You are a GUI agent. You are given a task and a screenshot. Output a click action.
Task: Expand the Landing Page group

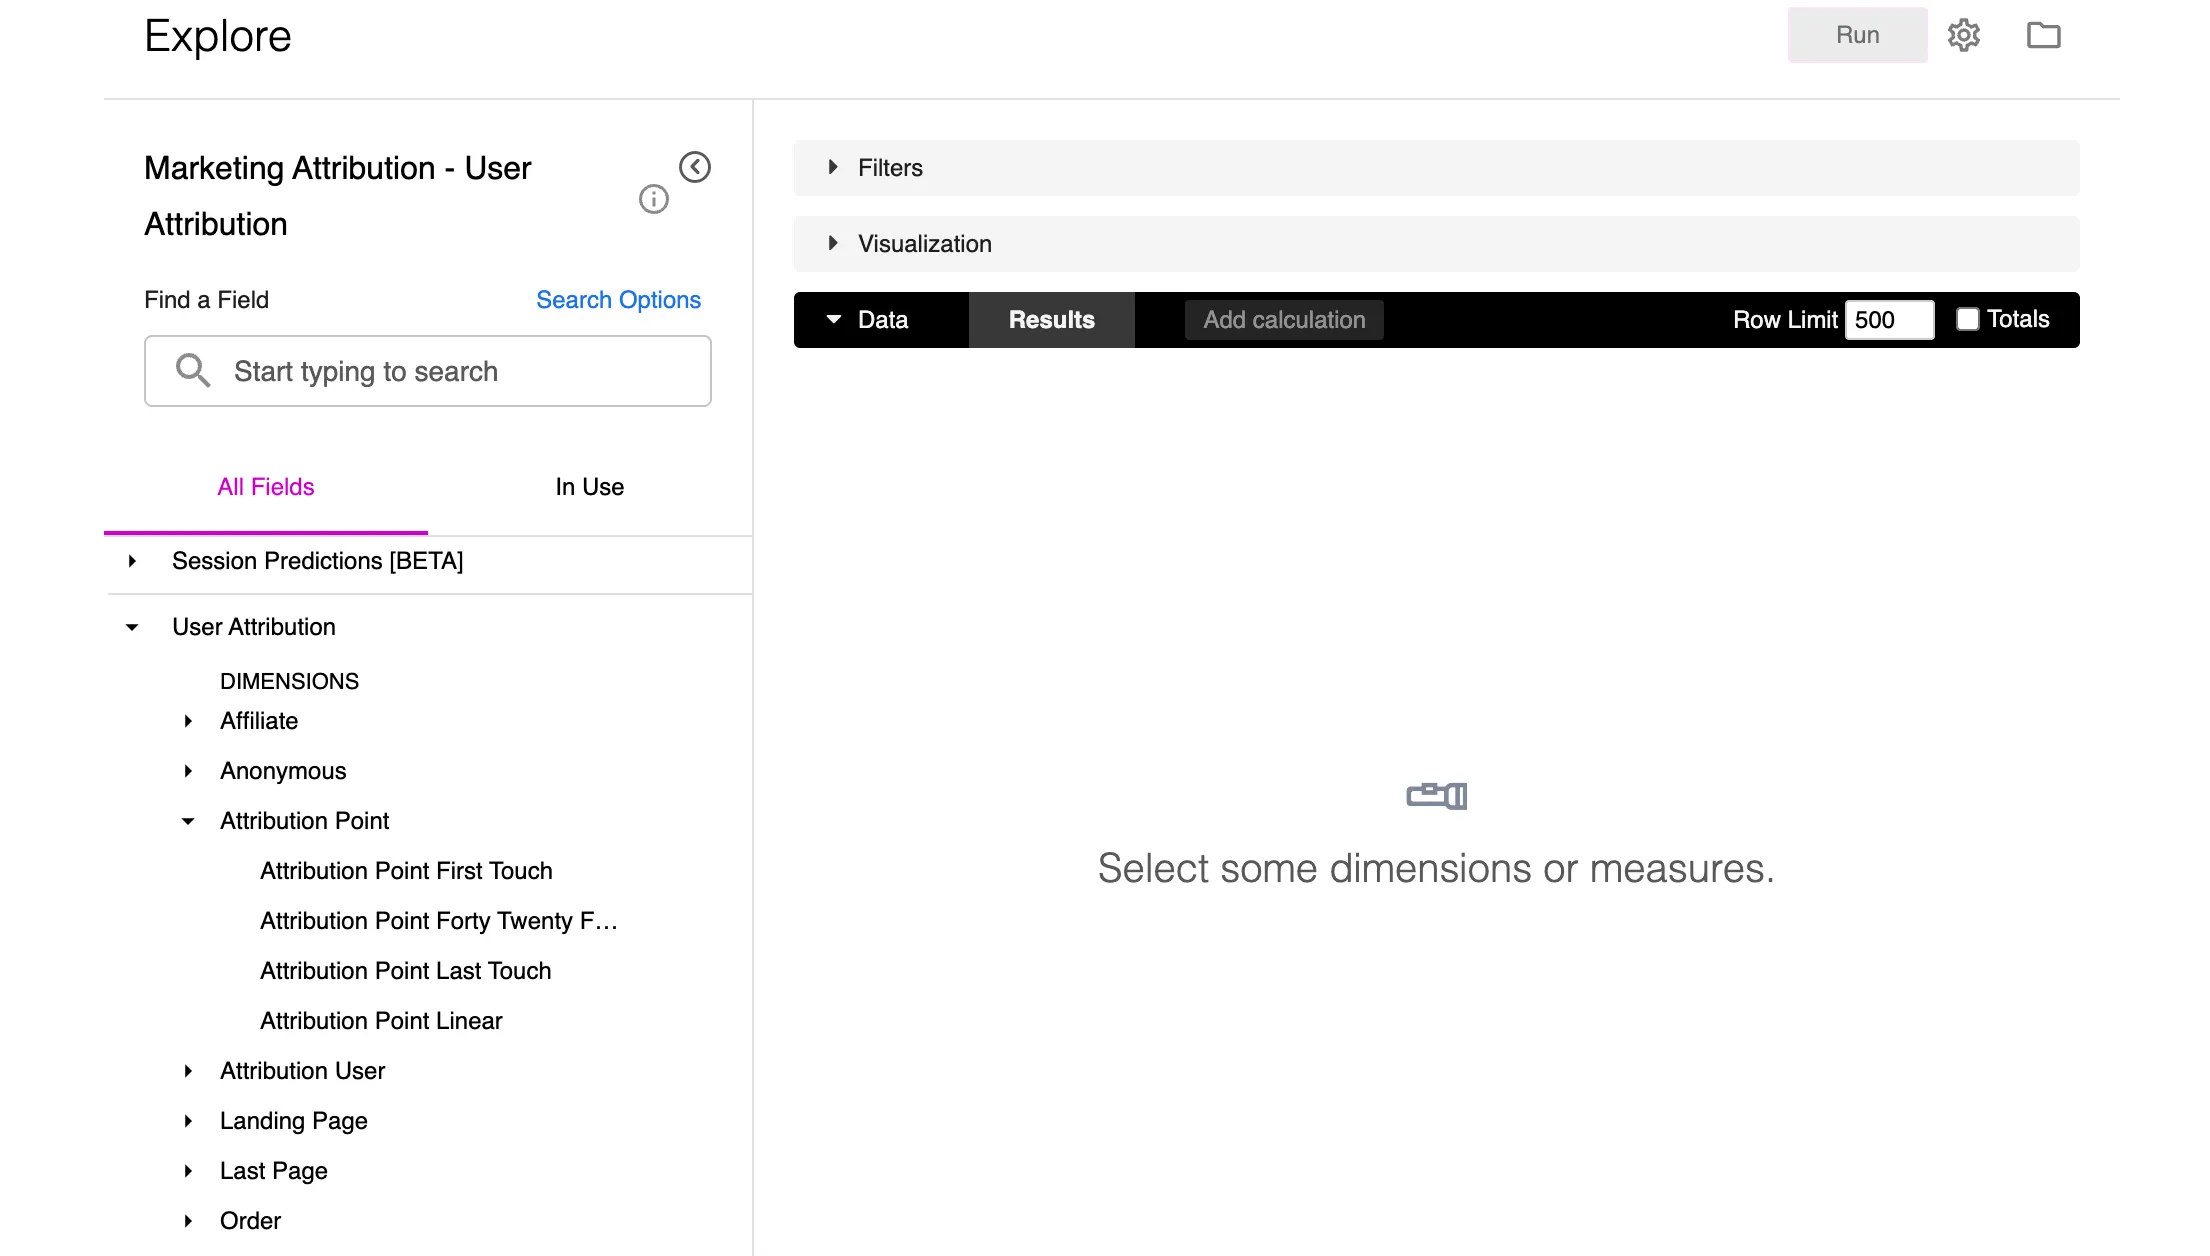[x=188, y=1121]
